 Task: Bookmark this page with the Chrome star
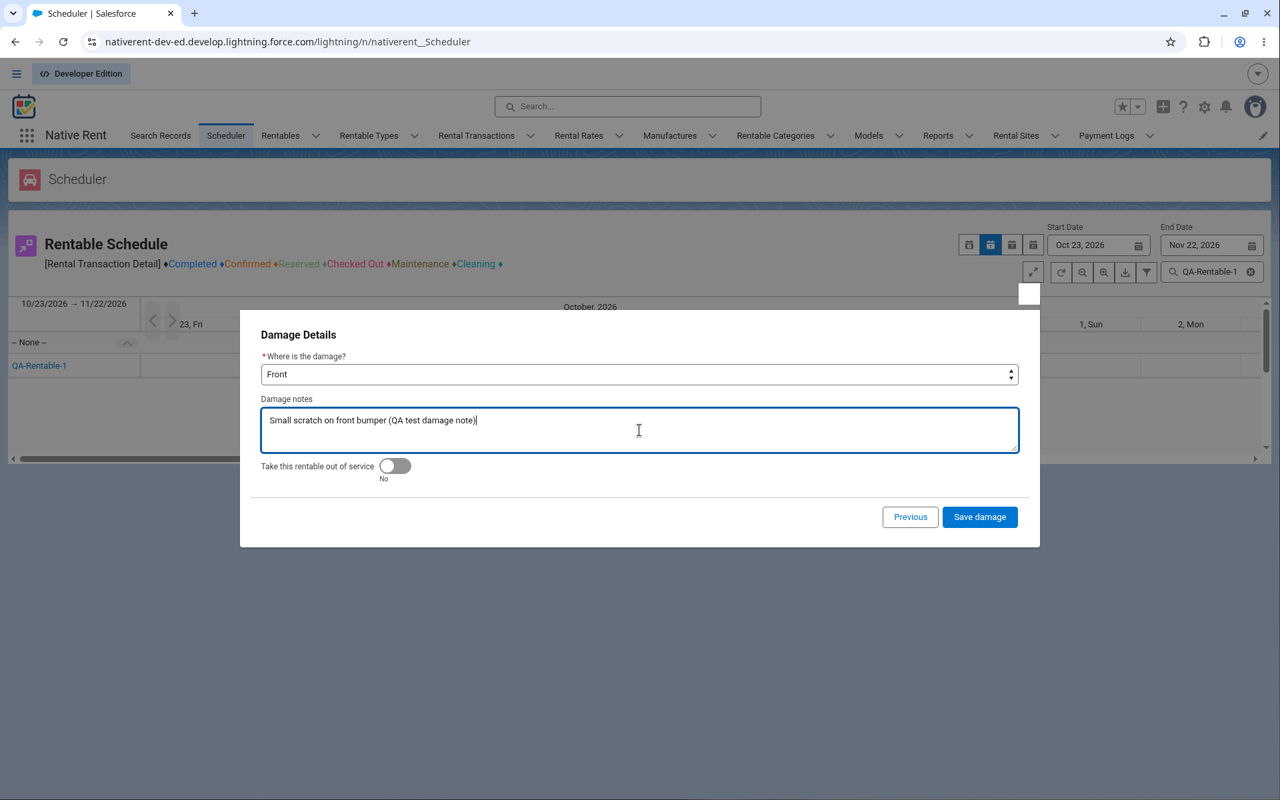click(1170, 42)
